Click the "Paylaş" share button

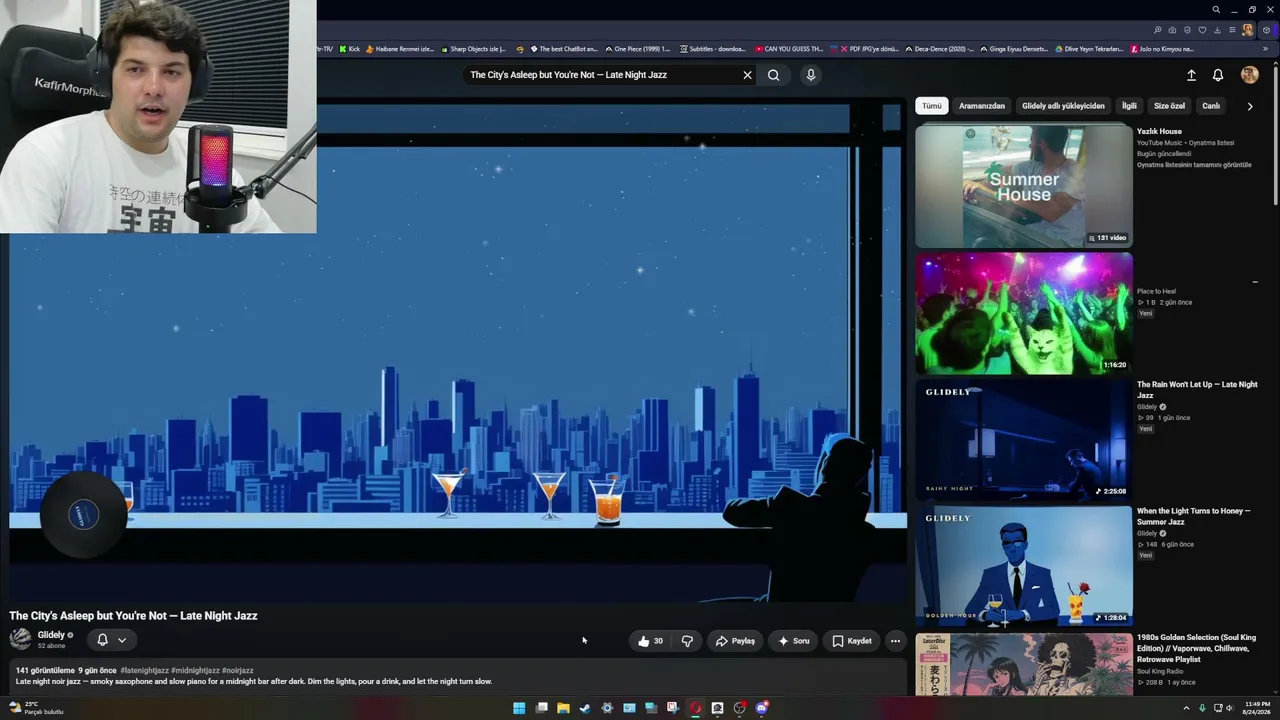point(735,641)
